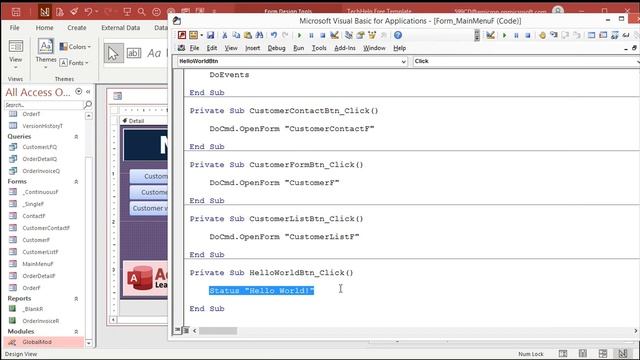640x360 pixels.
Task: Open the VBA Add-Ins menu
Action: point(345,48)
